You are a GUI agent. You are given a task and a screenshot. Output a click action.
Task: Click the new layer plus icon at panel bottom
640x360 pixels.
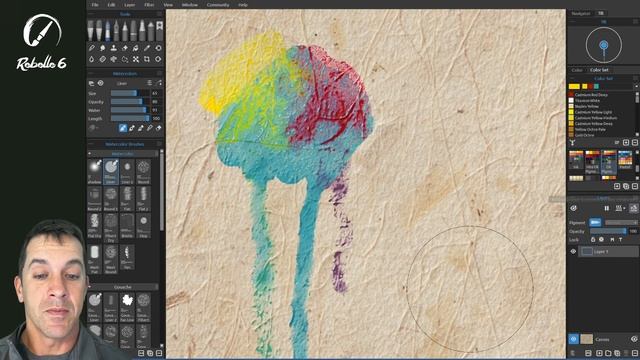(599, 353)
